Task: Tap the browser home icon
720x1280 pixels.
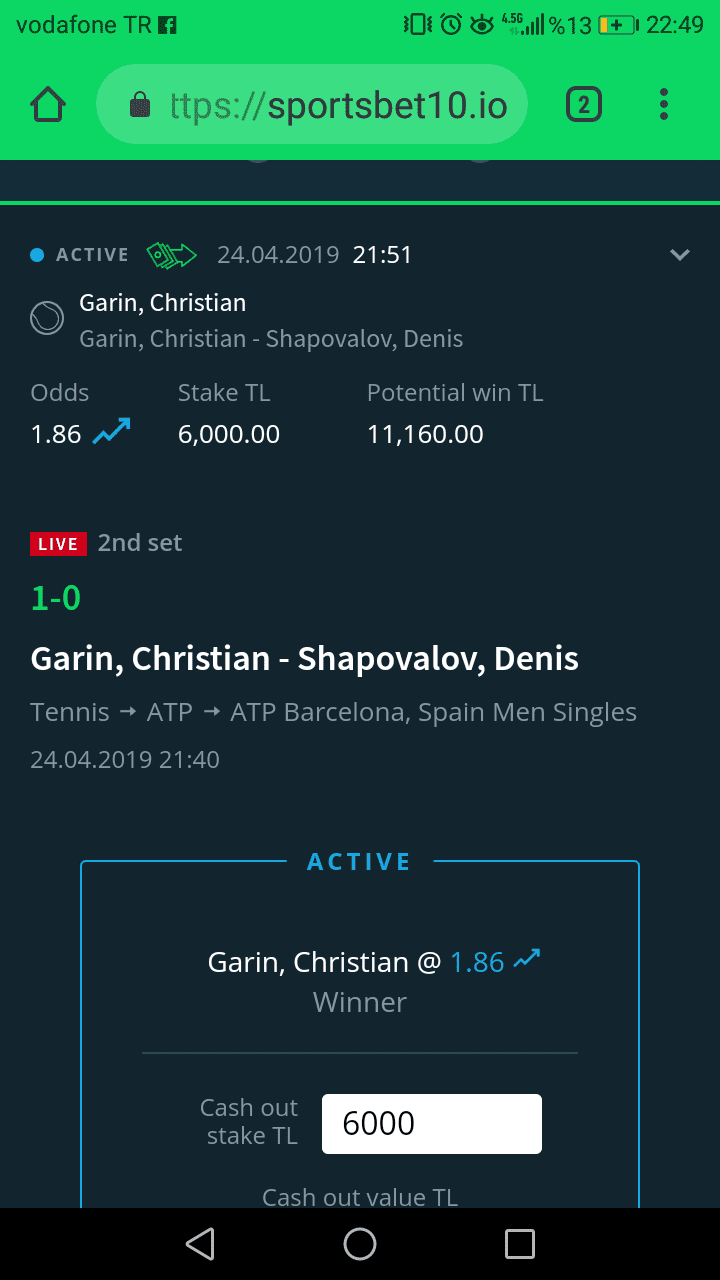Action: tap(48, 105)
